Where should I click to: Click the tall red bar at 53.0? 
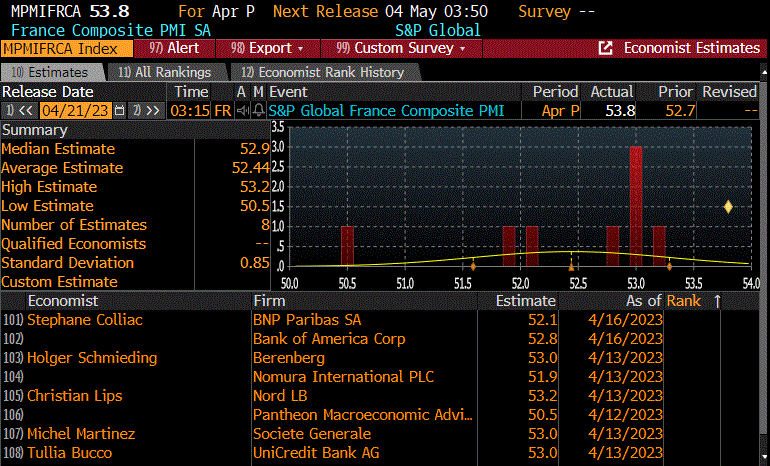636,206
